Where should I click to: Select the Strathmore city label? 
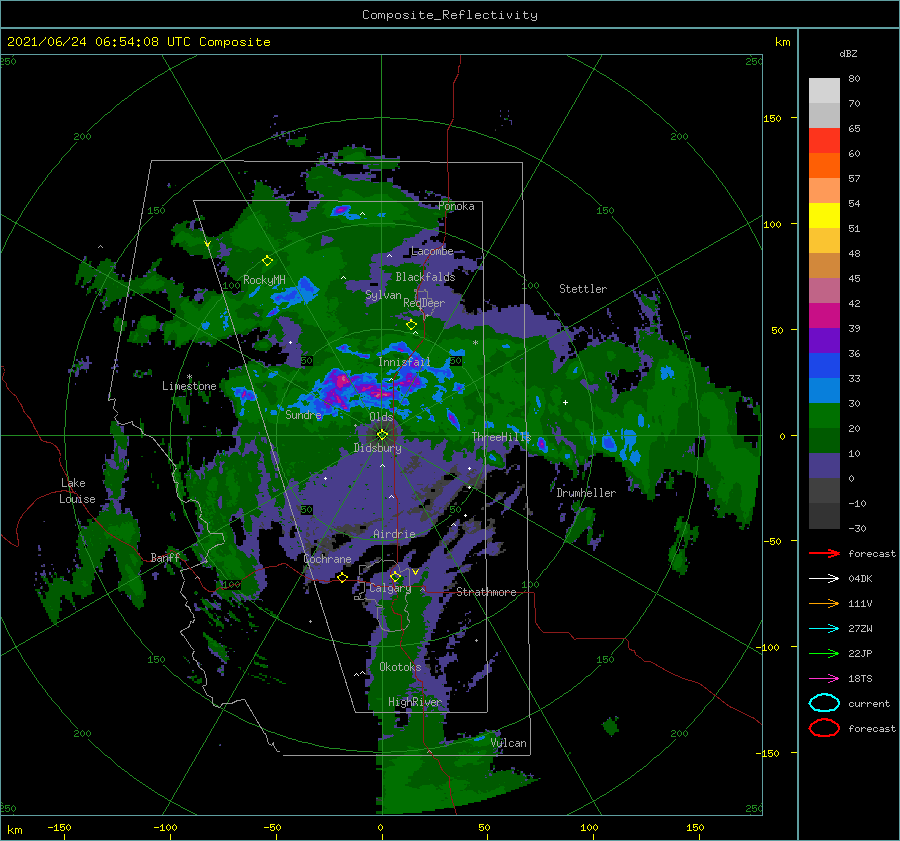(x=486, y=592)
